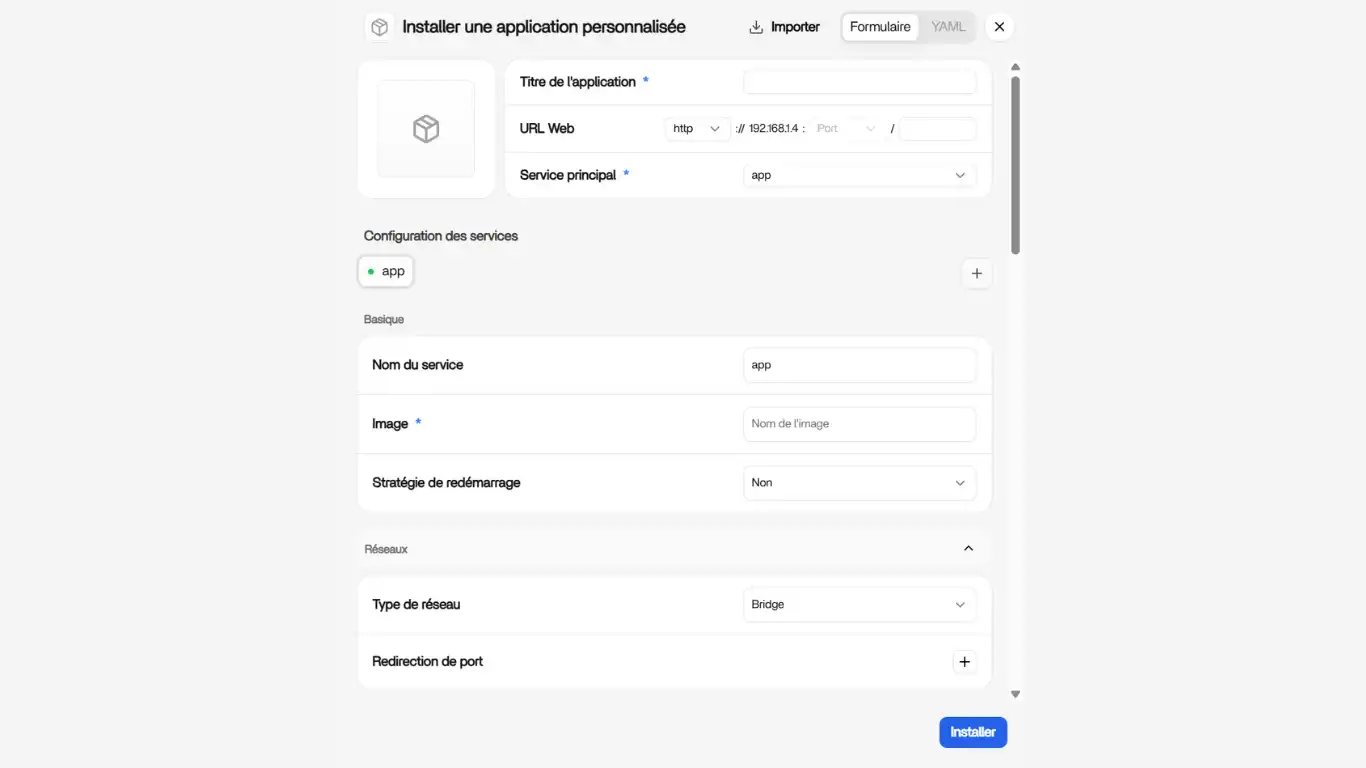Image resolution: width=1366 pixels, height=768 pixels.
Task: Click the scrollbar down arrow
Action: point(1015,694)
